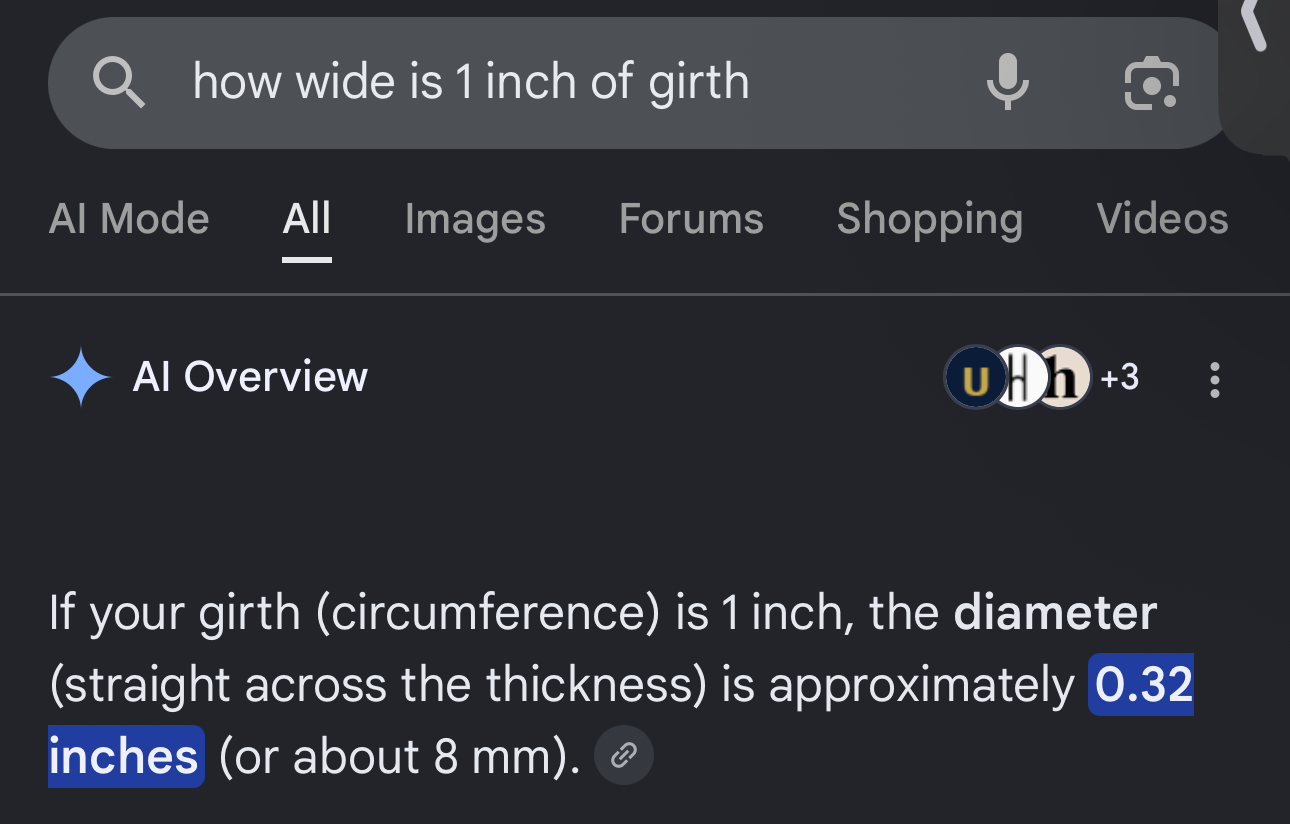Screen dimensions: 1290x824
Task: Open the AI Overview three-dot menu
Action: tap(1214, 379)
